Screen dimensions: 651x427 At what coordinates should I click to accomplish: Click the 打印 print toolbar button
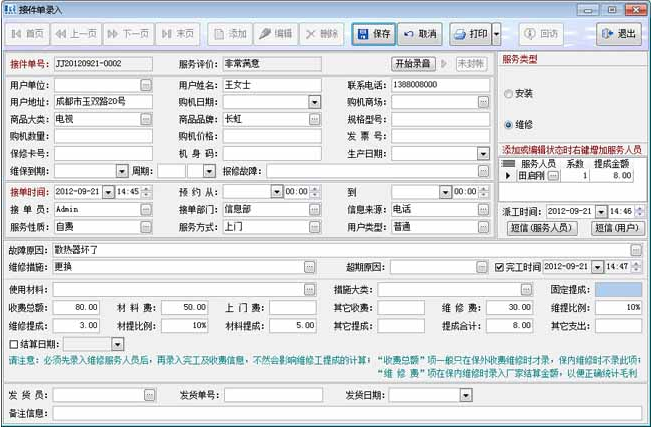point(471,34)
